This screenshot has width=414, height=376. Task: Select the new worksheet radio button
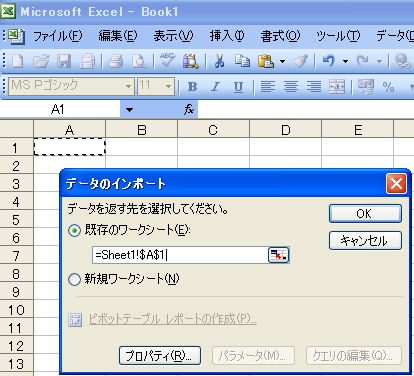pyautogui.click(x=74, y=279)
